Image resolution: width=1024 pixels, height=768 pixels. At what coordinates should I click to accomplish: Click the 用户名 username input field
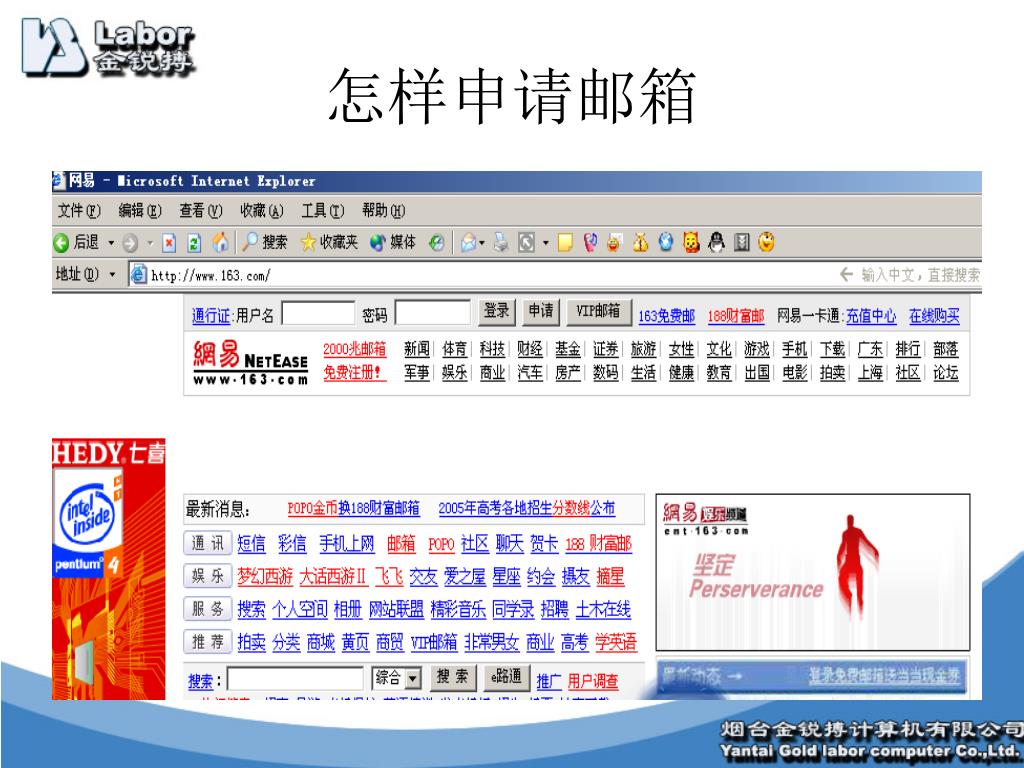tap(318, 313)
